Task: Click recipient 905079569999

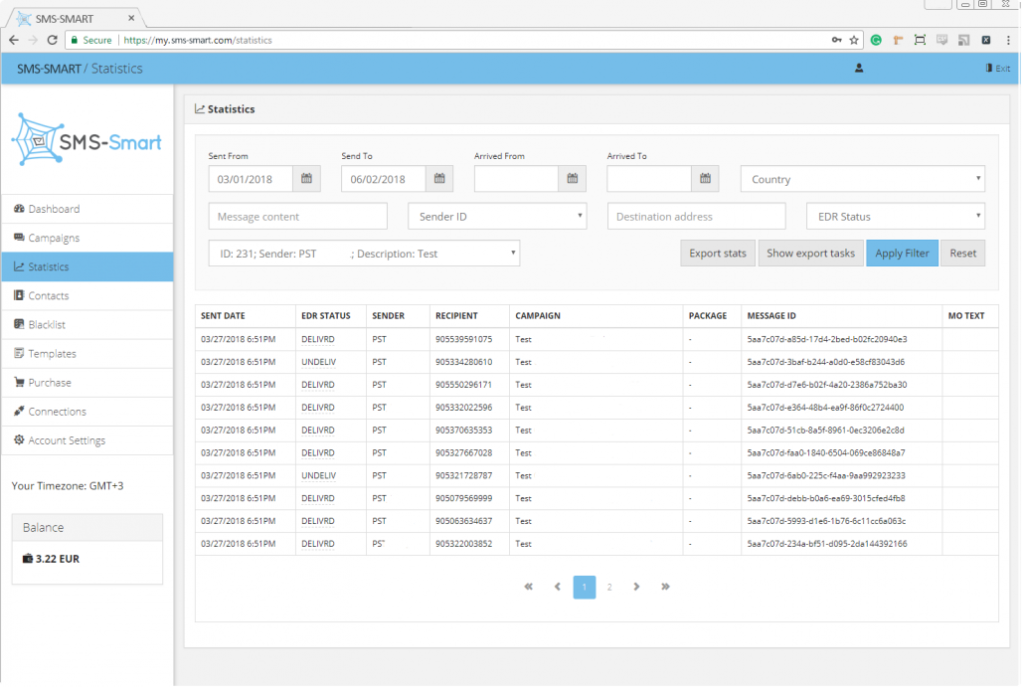Action: 464,499
